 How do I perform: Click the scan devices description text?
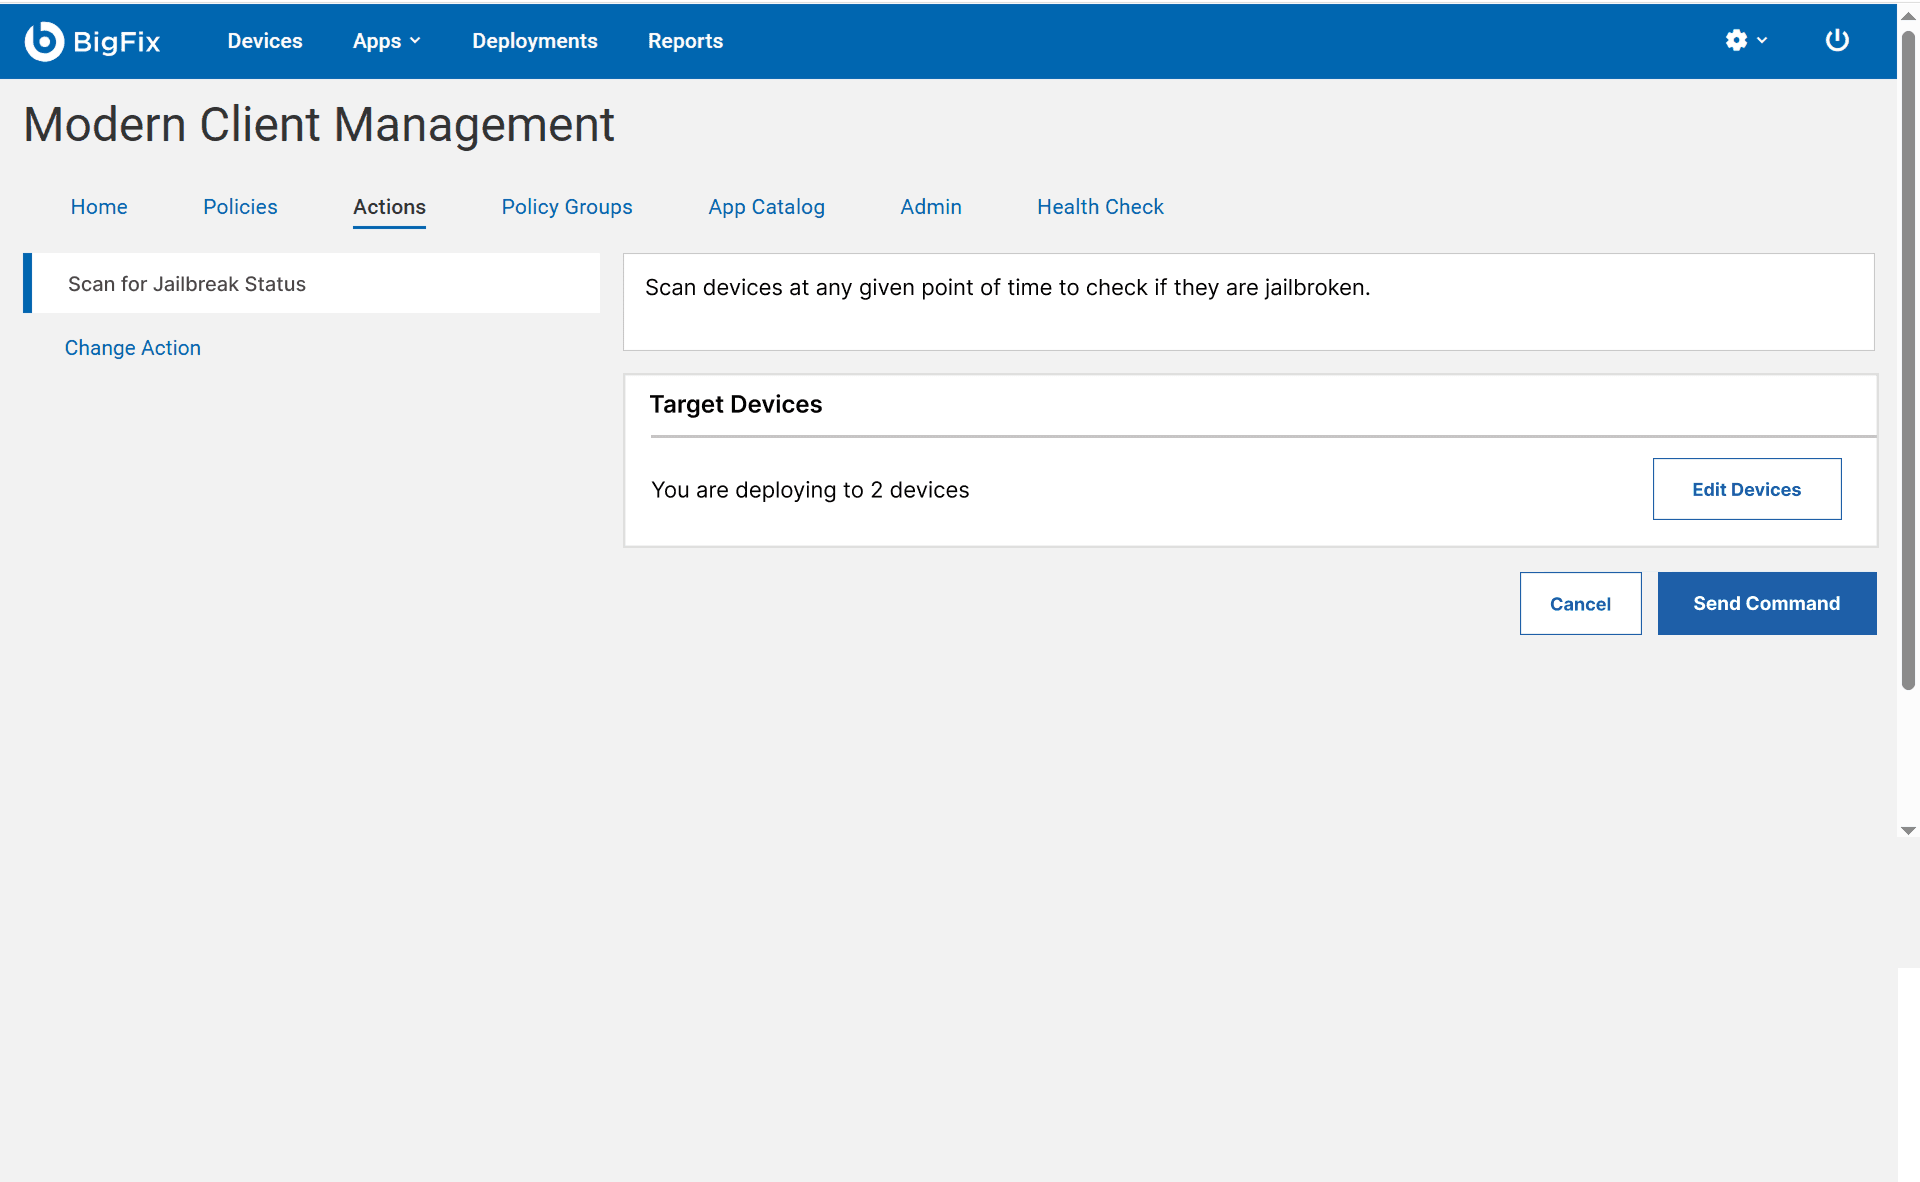click(1008, 288)
